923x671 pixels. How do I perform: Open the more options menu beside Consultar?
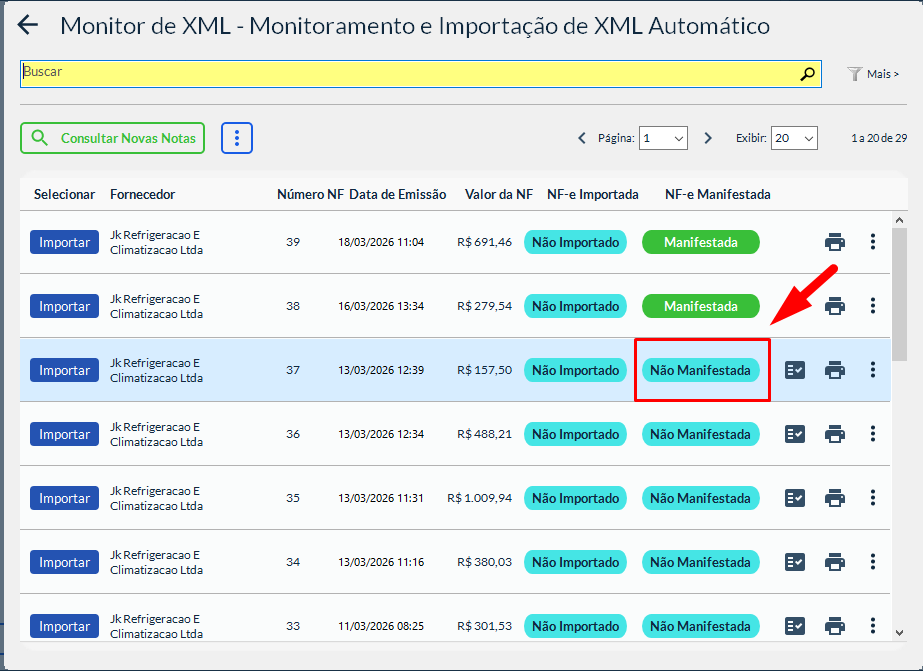tap(237, 139)
